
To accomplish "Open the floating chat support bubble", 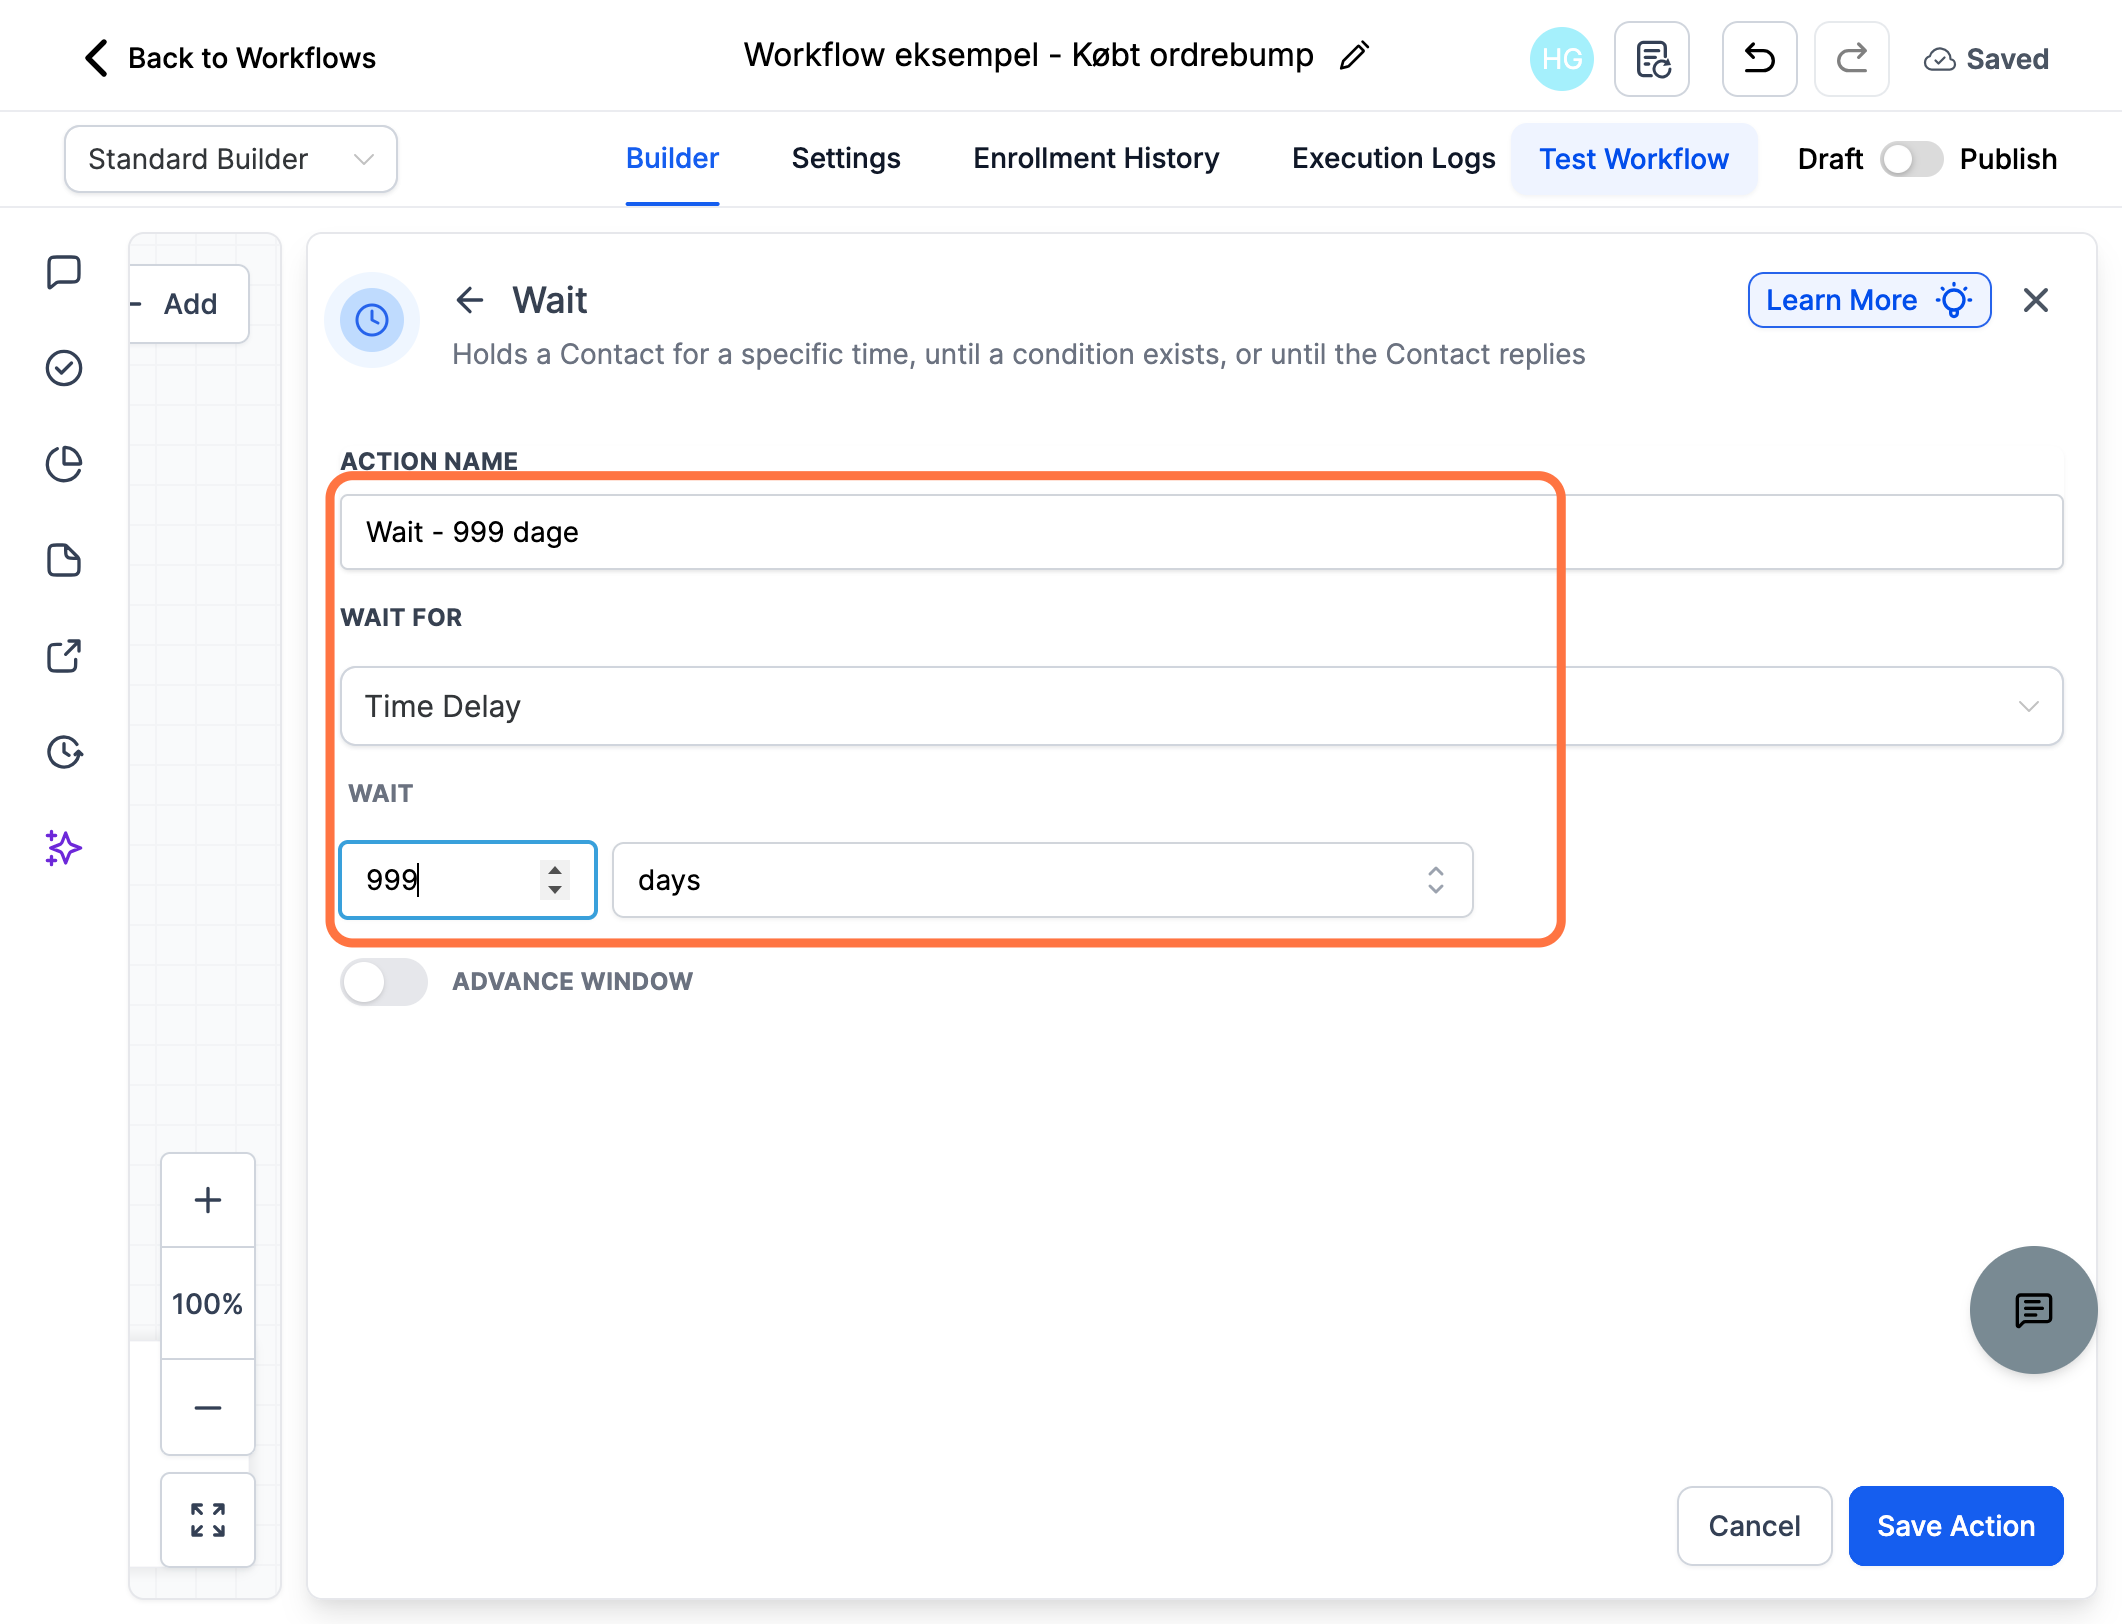I will click(x=2033, y=1309).
